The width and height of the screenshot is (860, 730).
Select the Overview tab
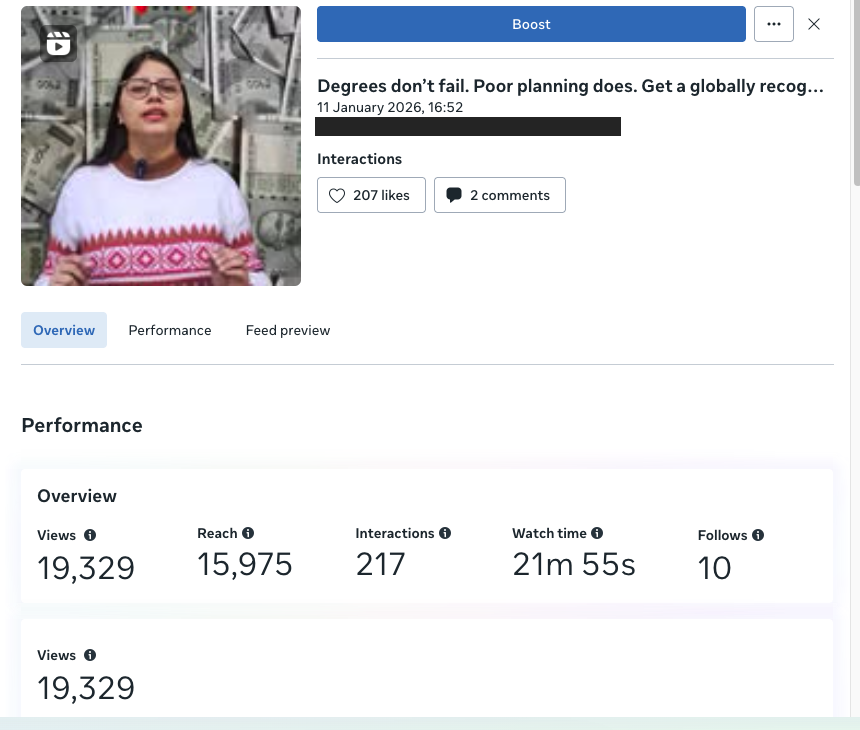pos(64,330)
